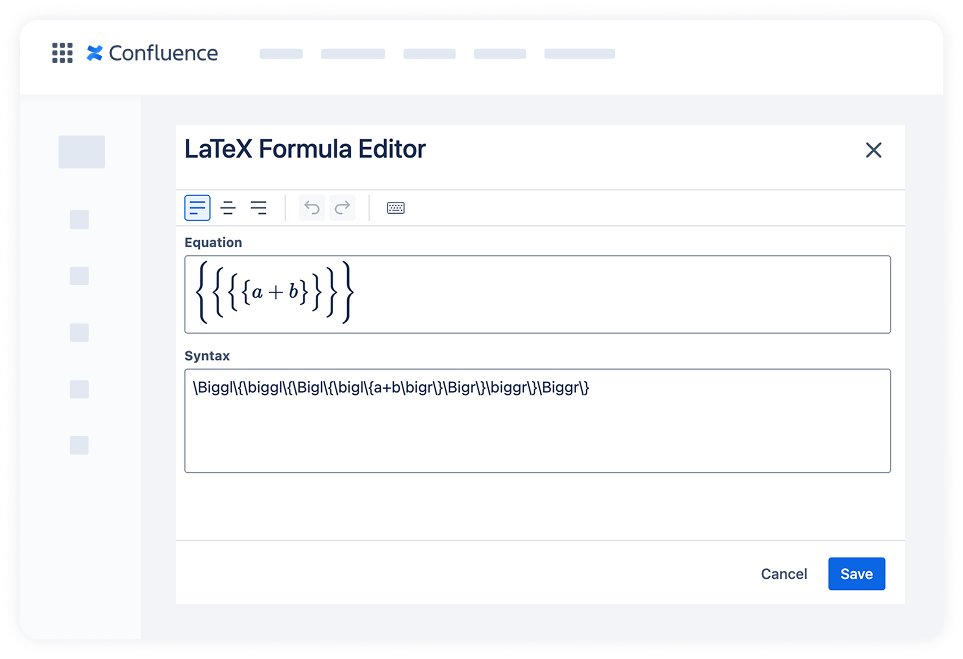Select left alignment icon

tap(197, 208)
